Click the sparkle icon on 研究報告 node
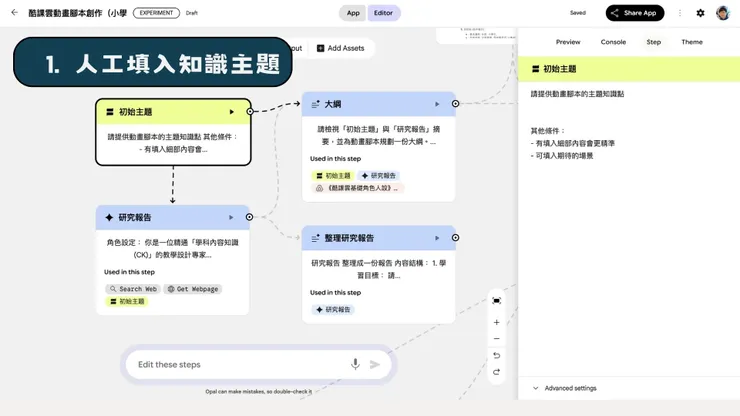The image size is (740, 416). 109,217
